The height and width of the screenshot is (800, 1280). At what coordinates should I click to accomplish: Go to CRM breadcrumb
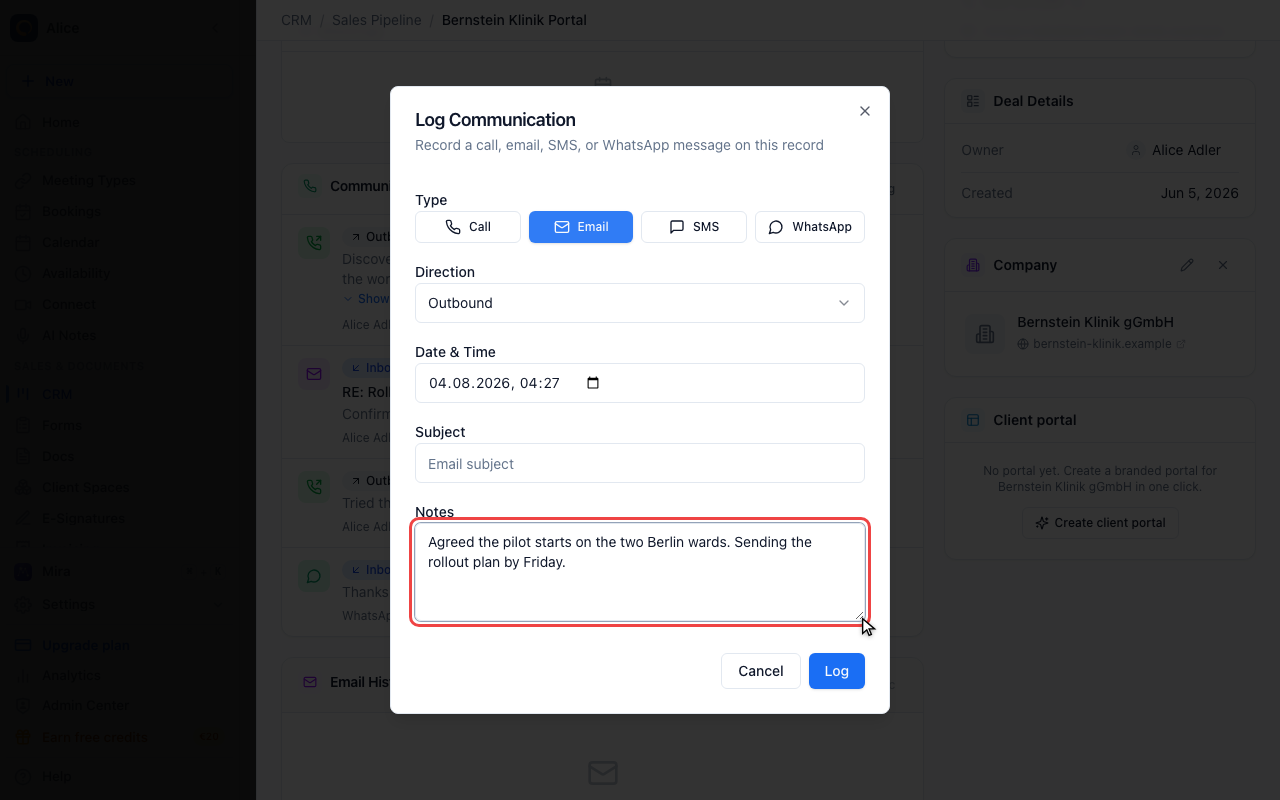pyautogui.click(x=297, y=20)
